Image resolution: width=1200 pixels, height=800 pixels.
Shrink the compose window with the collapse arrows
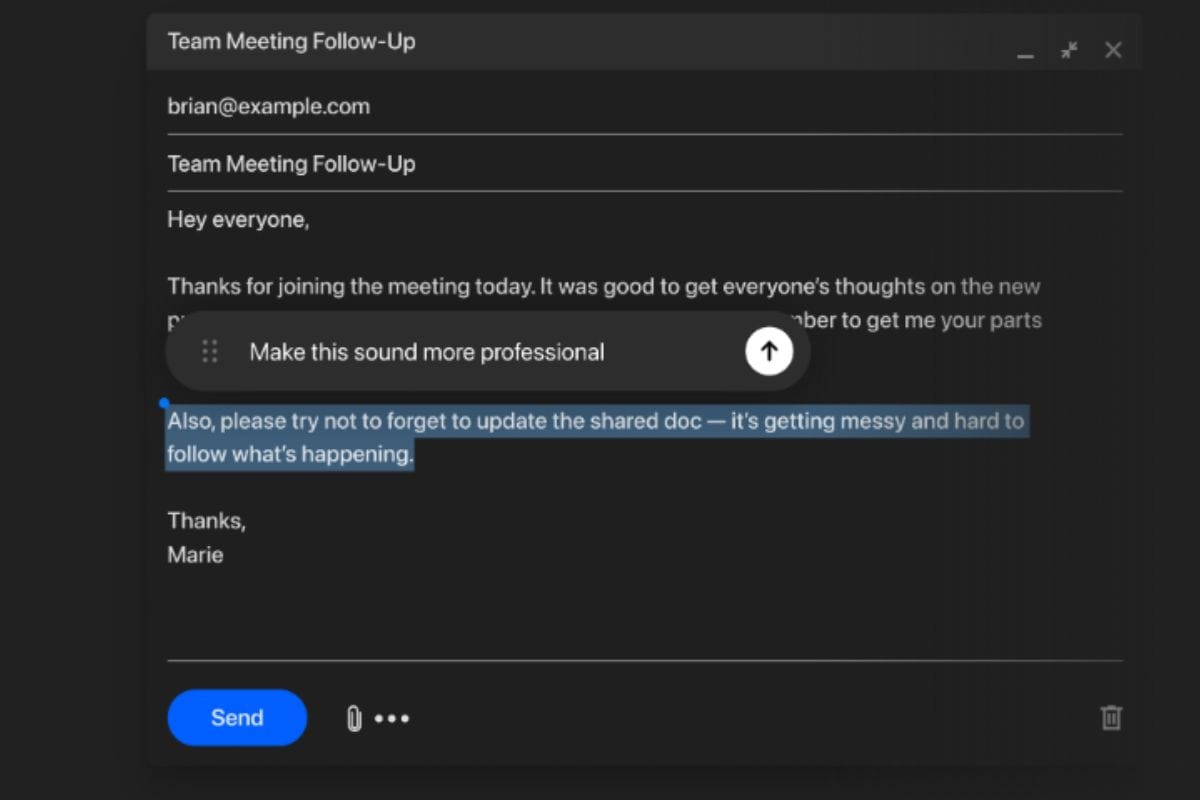tap(1069, 50)
